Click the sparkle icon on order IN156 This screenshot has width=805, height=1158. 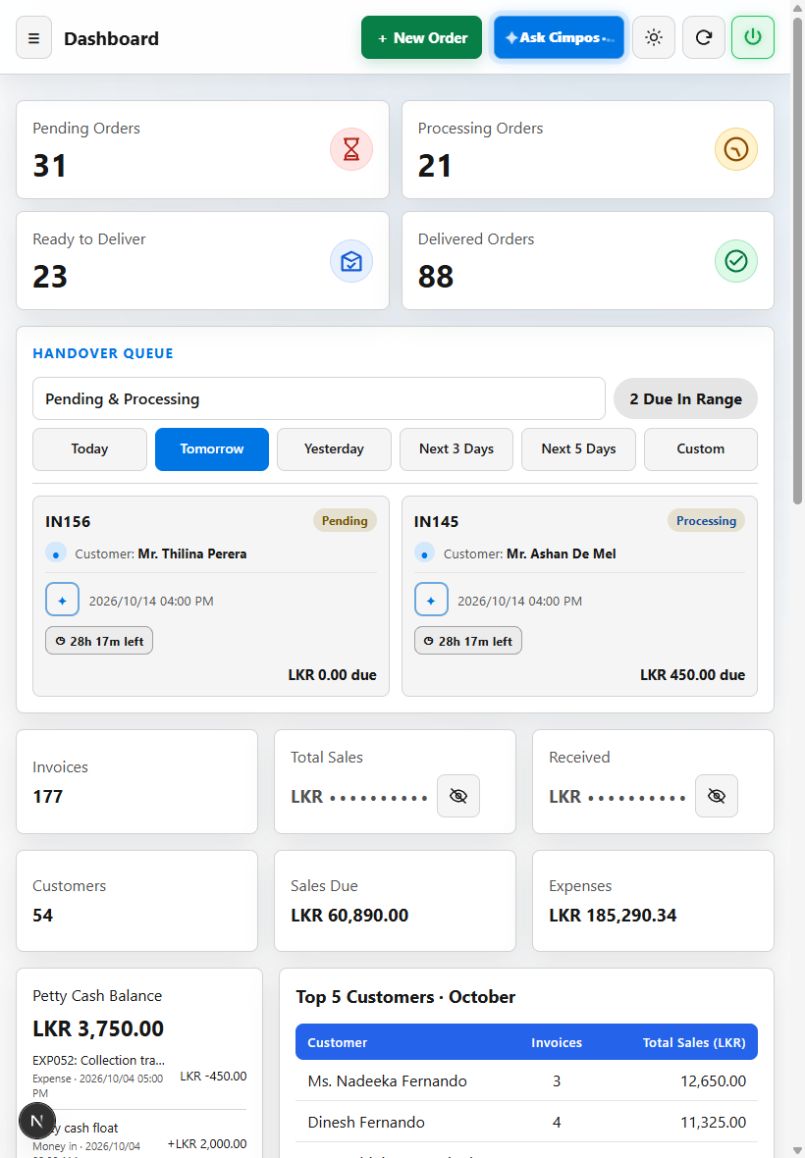[x=62, y=600]
